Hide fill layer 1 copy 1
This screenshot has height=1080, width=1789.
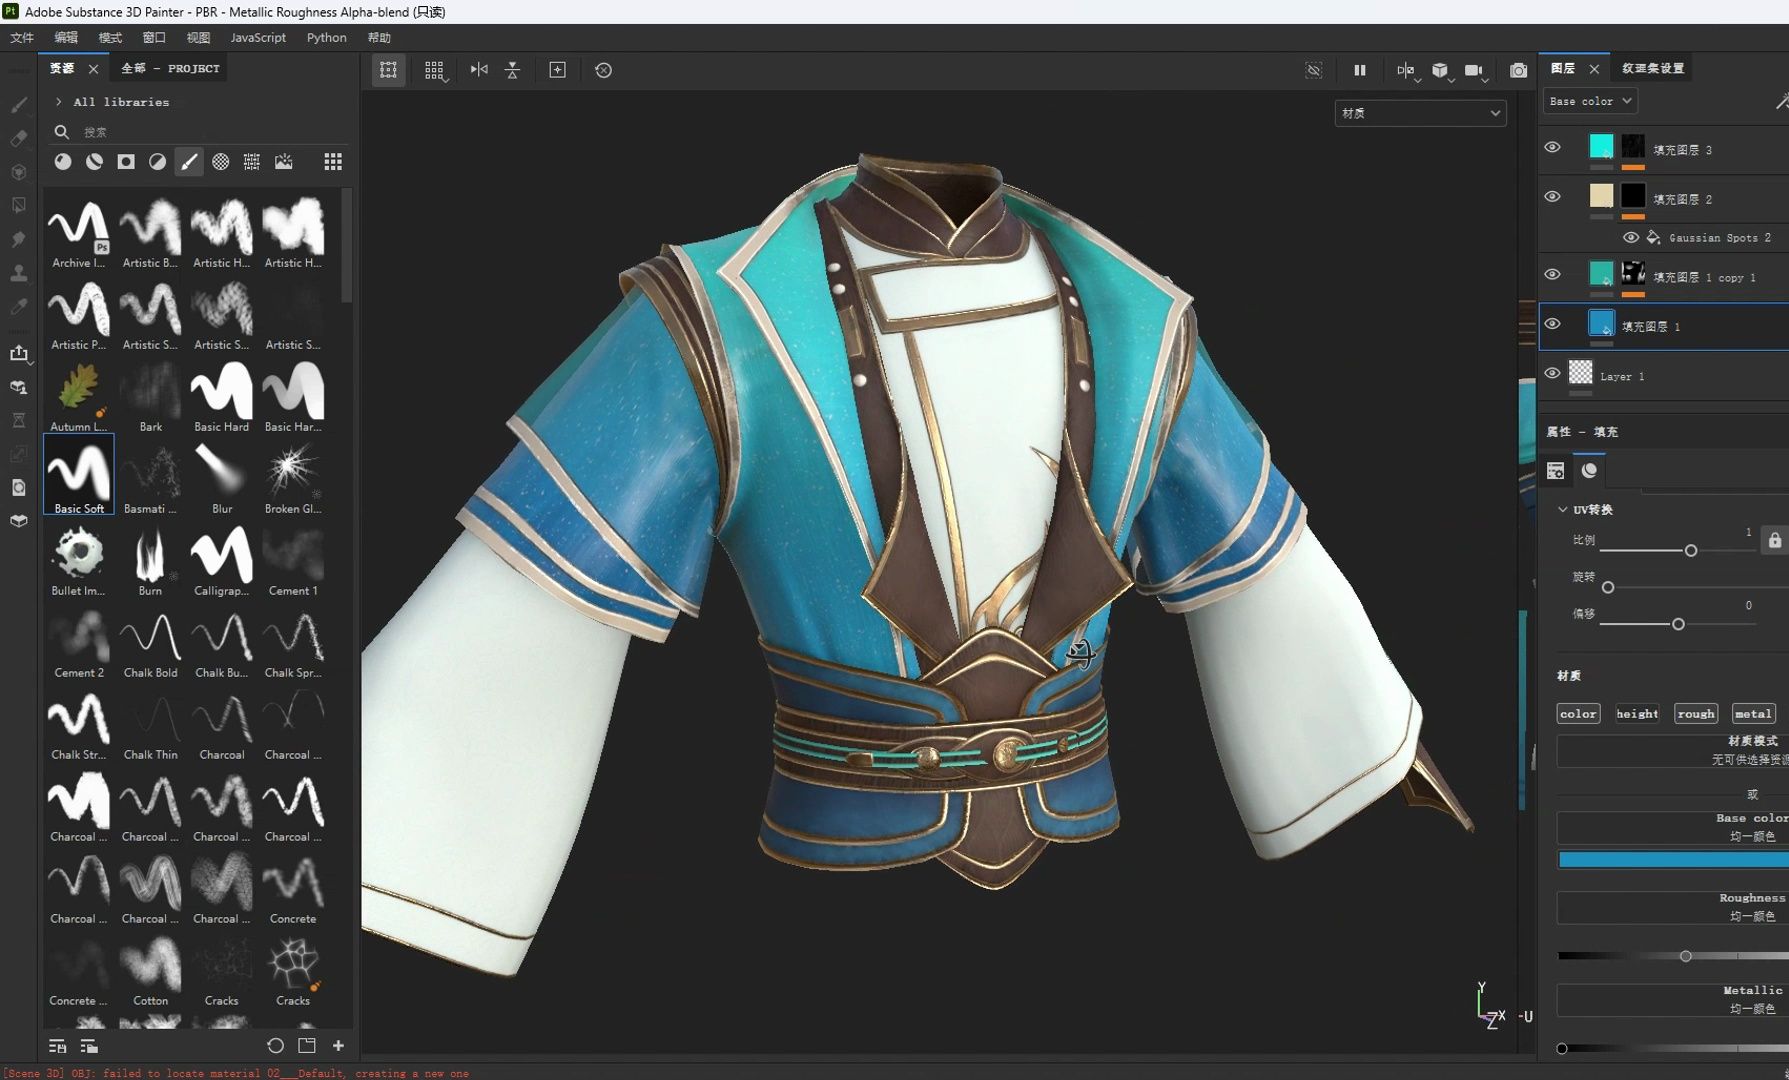point(1552,274)
